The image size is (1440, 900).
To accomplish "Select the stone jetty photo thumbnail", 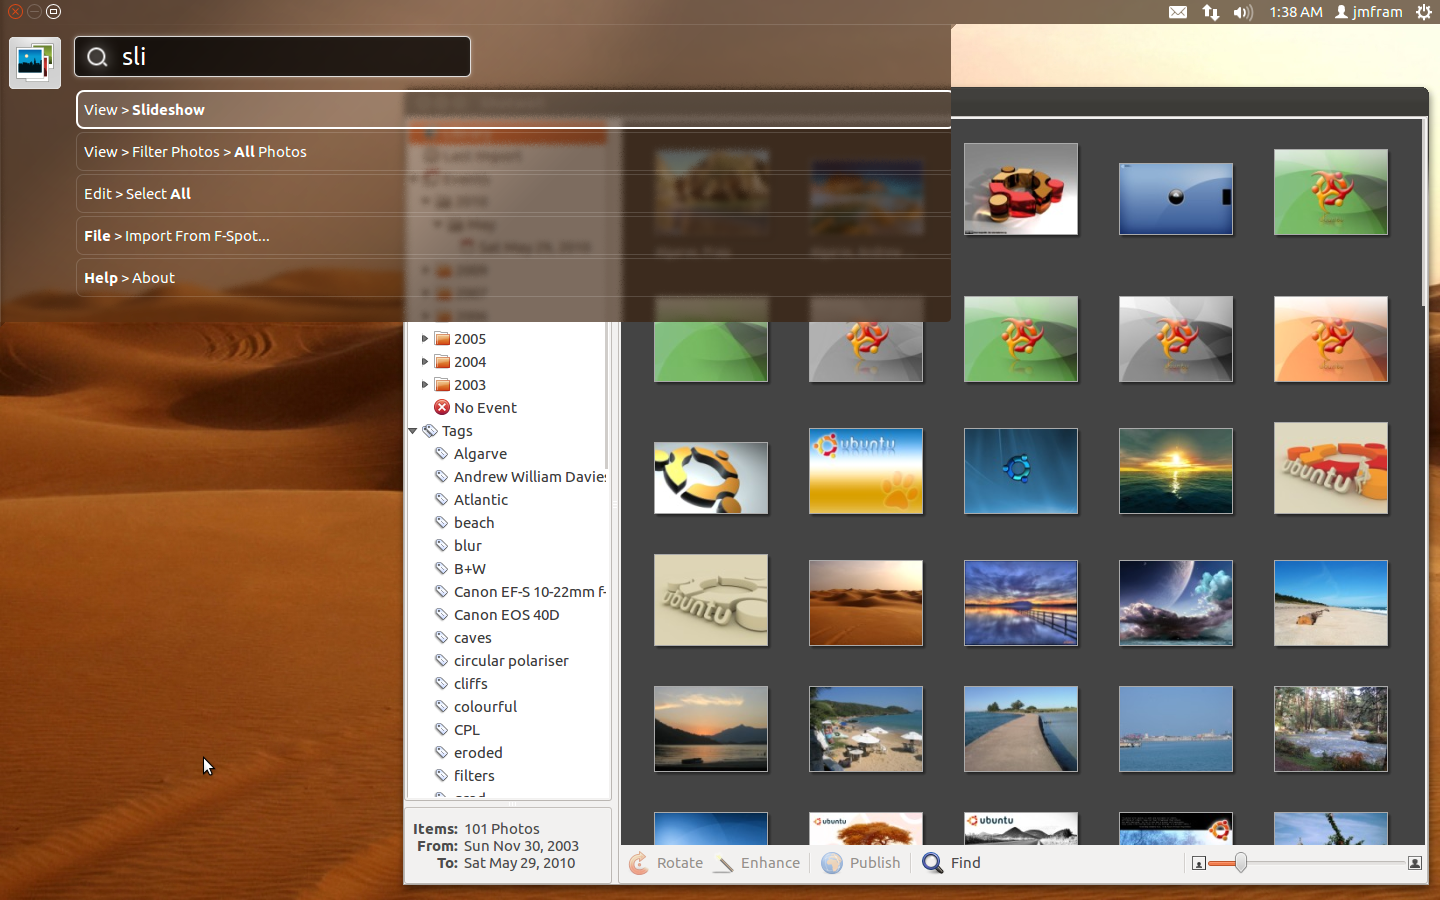I will 1021,729.
